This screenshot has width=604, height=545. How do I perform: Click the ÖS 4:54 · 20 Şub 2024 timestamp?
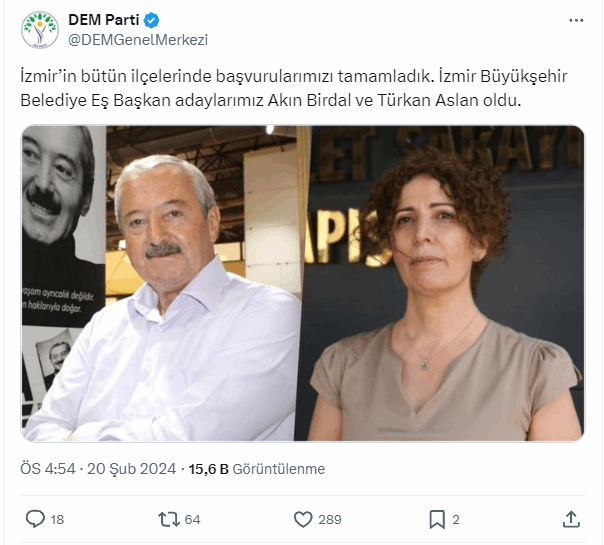(98, 469)
